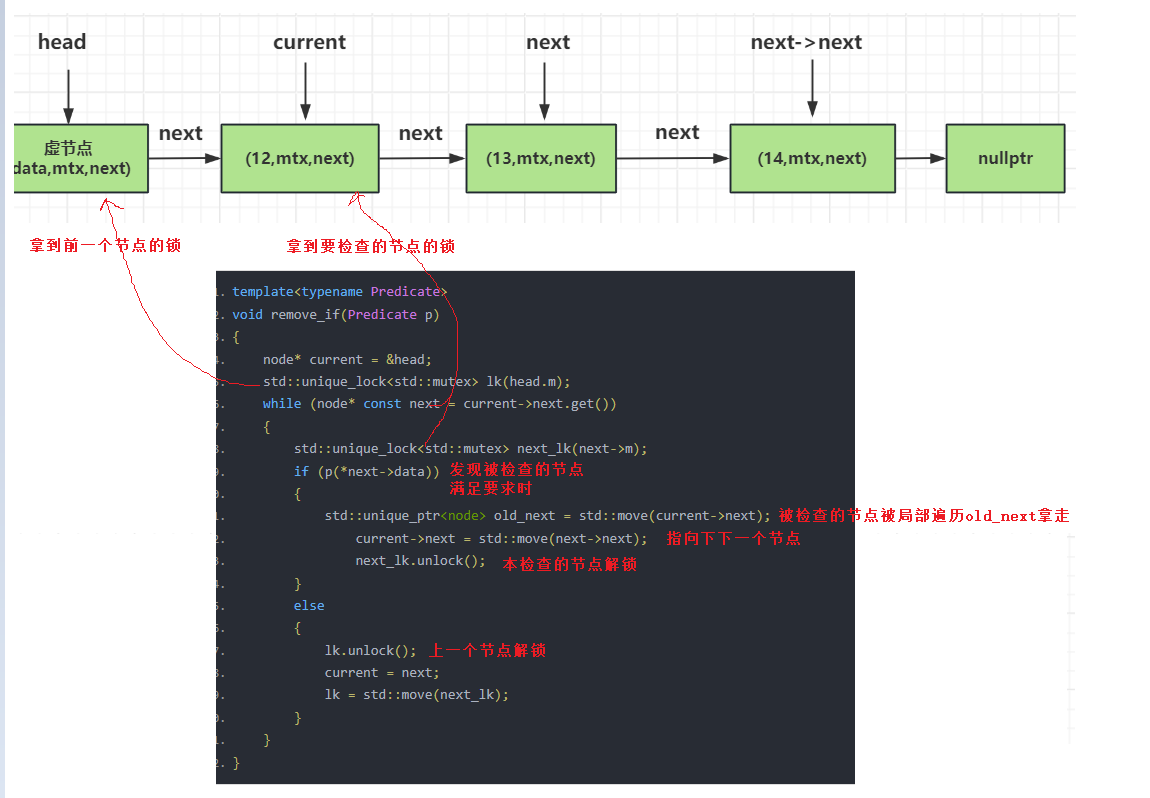
Task: Click the code line if (p(*next->data))
Action: pyautogui.click(x=367, y=472)
